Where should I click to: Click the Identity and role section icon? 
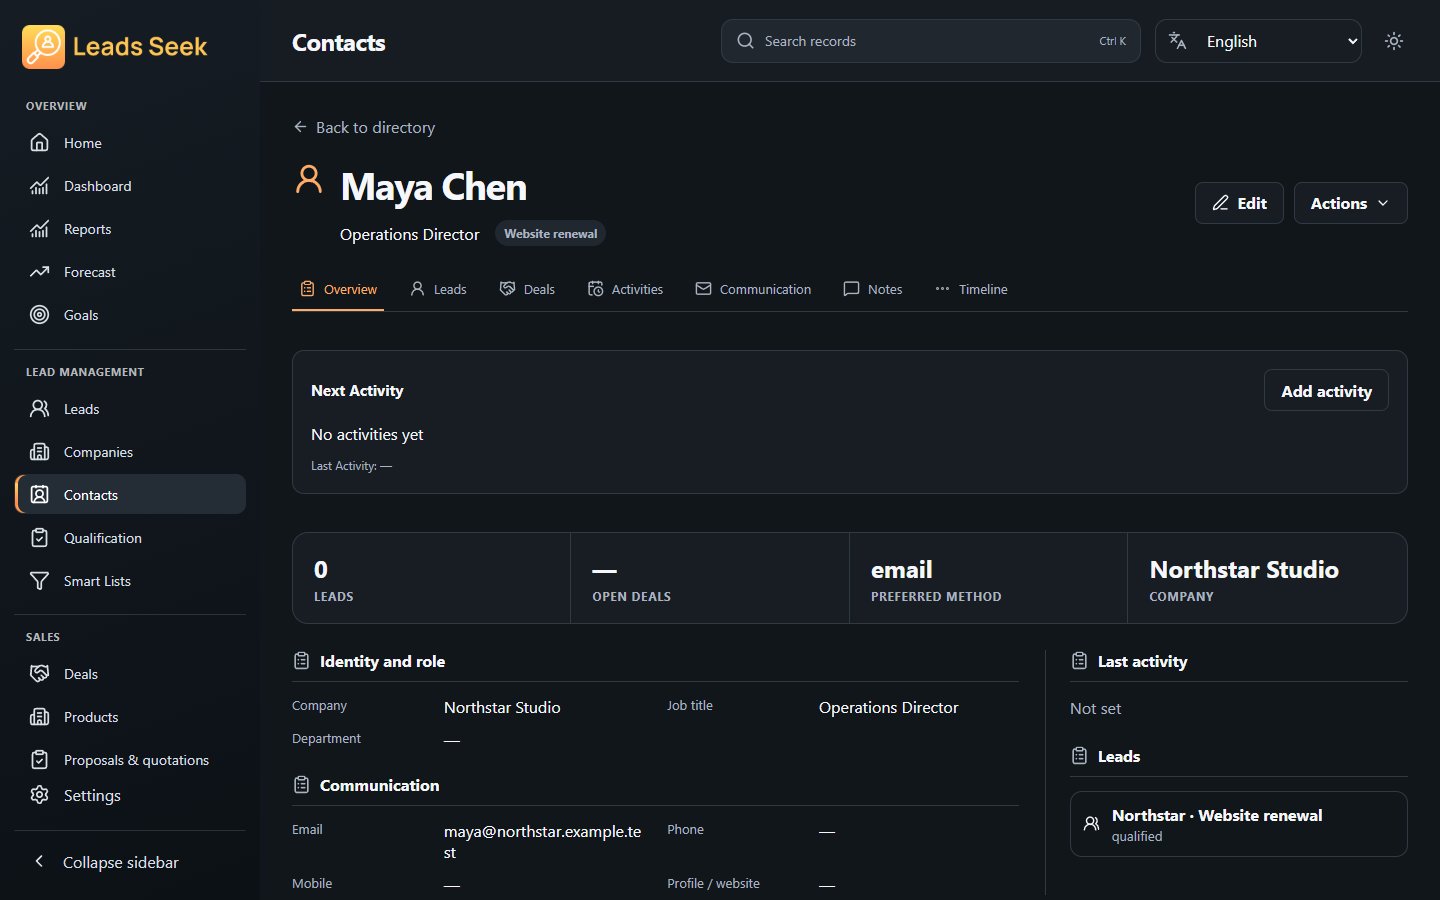[301, 661]
